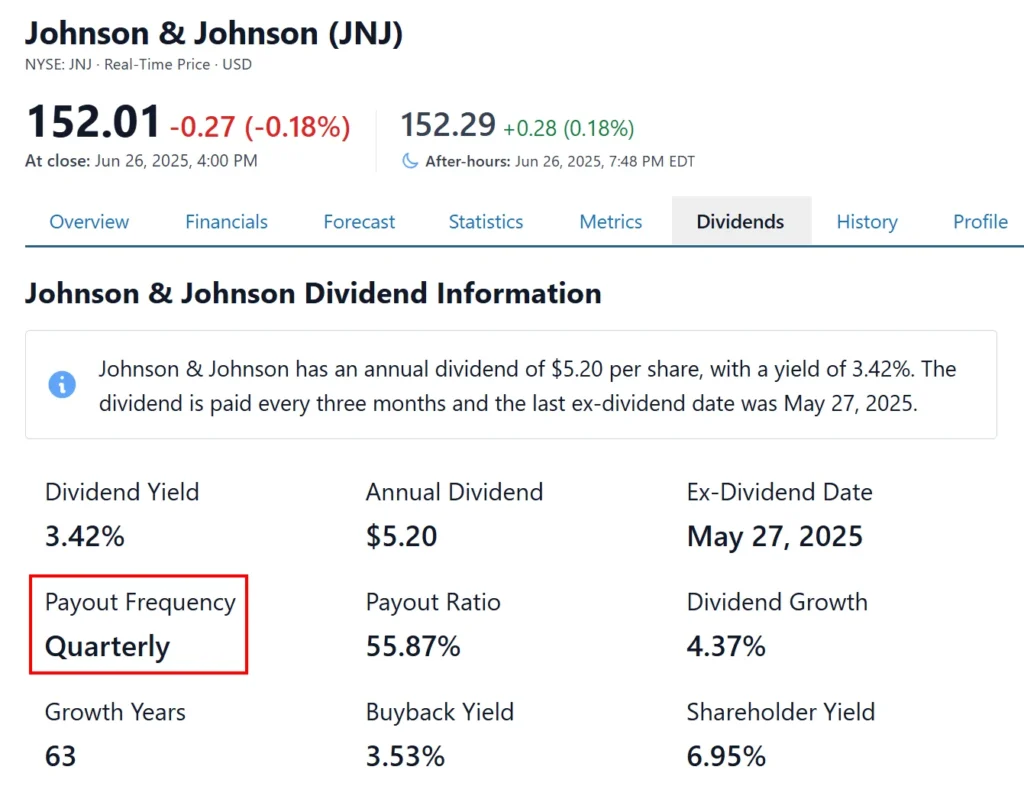The height and width of the screenshot is (799, 1024).
Task: Click the Dividend Growth 4.37% value
Action: click(x=726, y=646)
